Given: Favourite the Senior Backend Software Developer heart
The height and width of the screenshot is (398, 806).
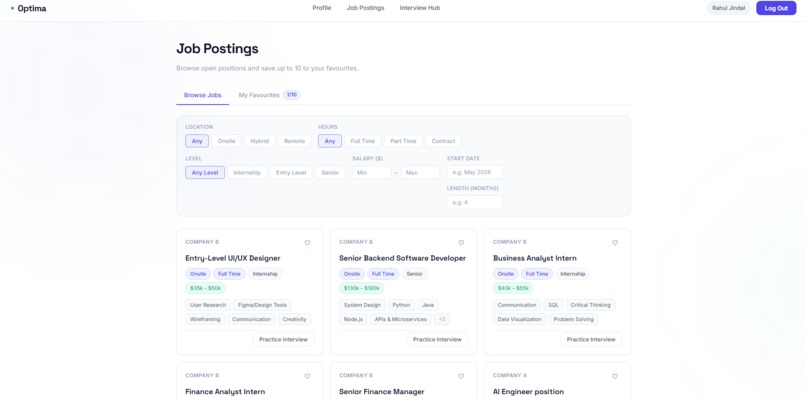Looking at the screenshot, I should (x=461, y=243).
